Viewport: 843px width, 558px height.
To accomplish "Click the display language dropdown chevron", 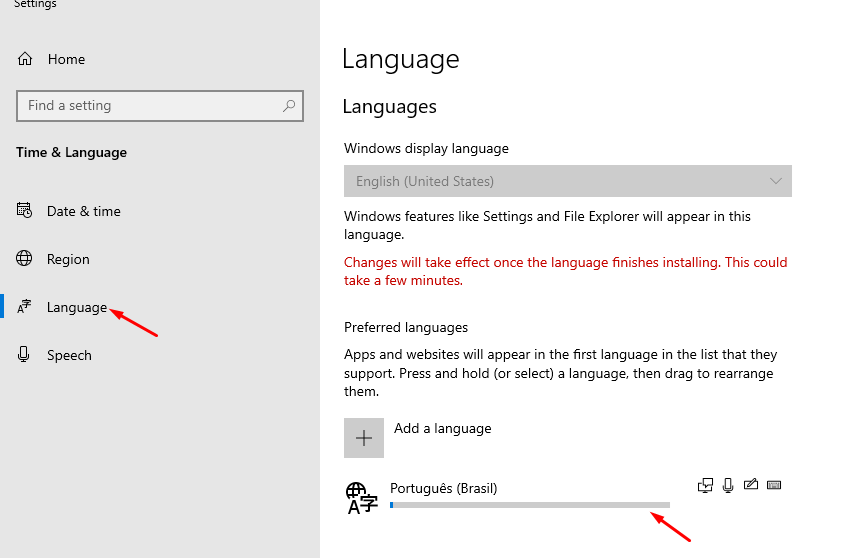I will click(776, 181).
